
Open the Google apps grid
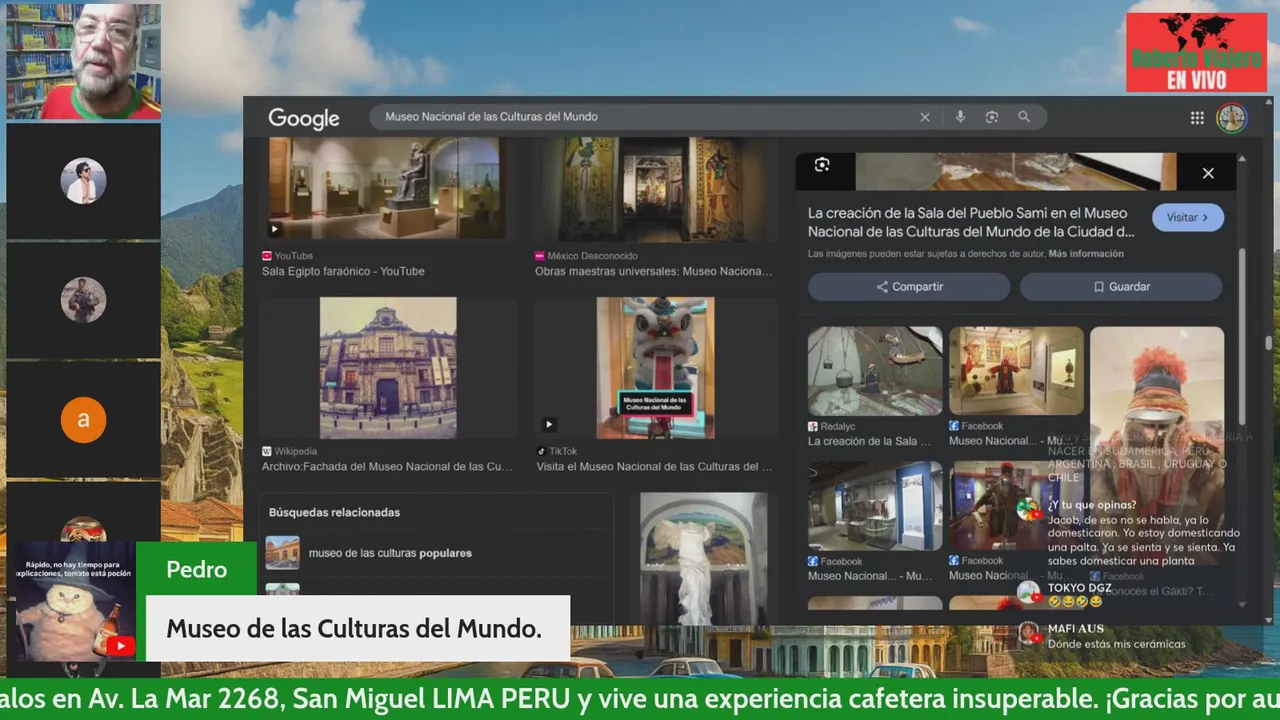pyautogui.click(x=1197, y=118)
